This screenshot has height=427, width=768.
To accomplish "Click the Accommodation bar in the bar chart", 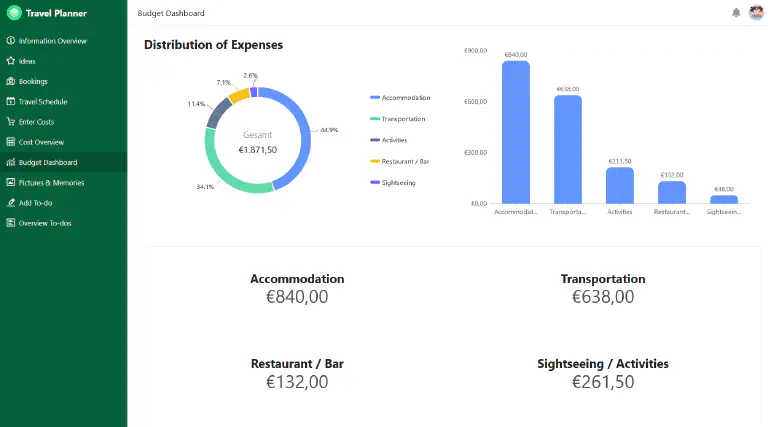I will 516,132.
